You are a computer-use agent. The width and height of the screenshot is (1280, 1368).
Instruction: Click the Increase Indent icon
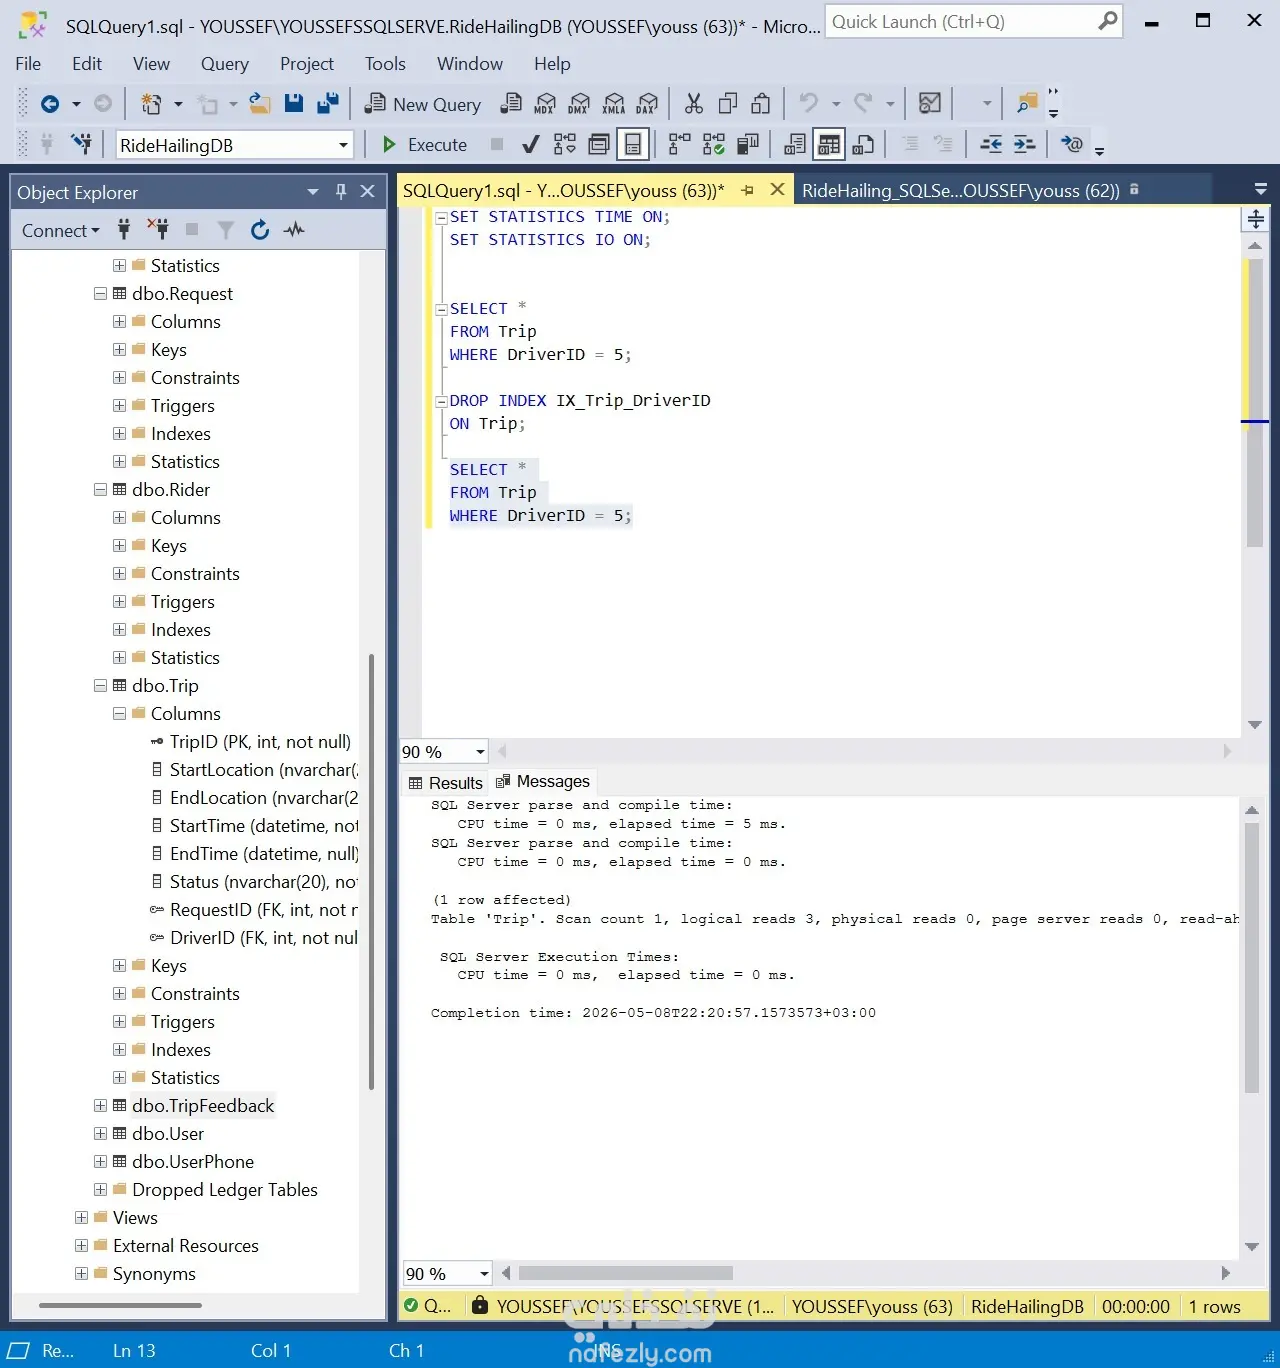tap(1025, 145)
